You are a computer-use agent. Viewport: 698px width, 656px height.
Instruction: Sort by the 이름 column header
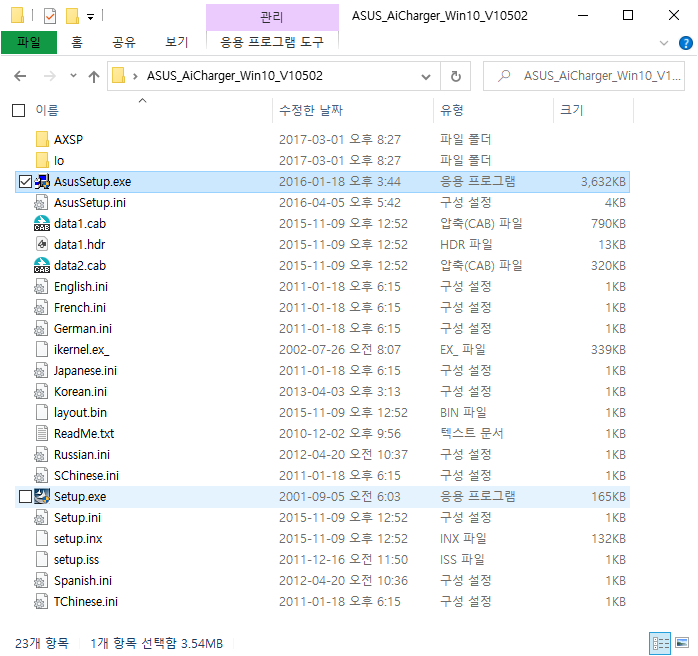(x=47, y=110)
